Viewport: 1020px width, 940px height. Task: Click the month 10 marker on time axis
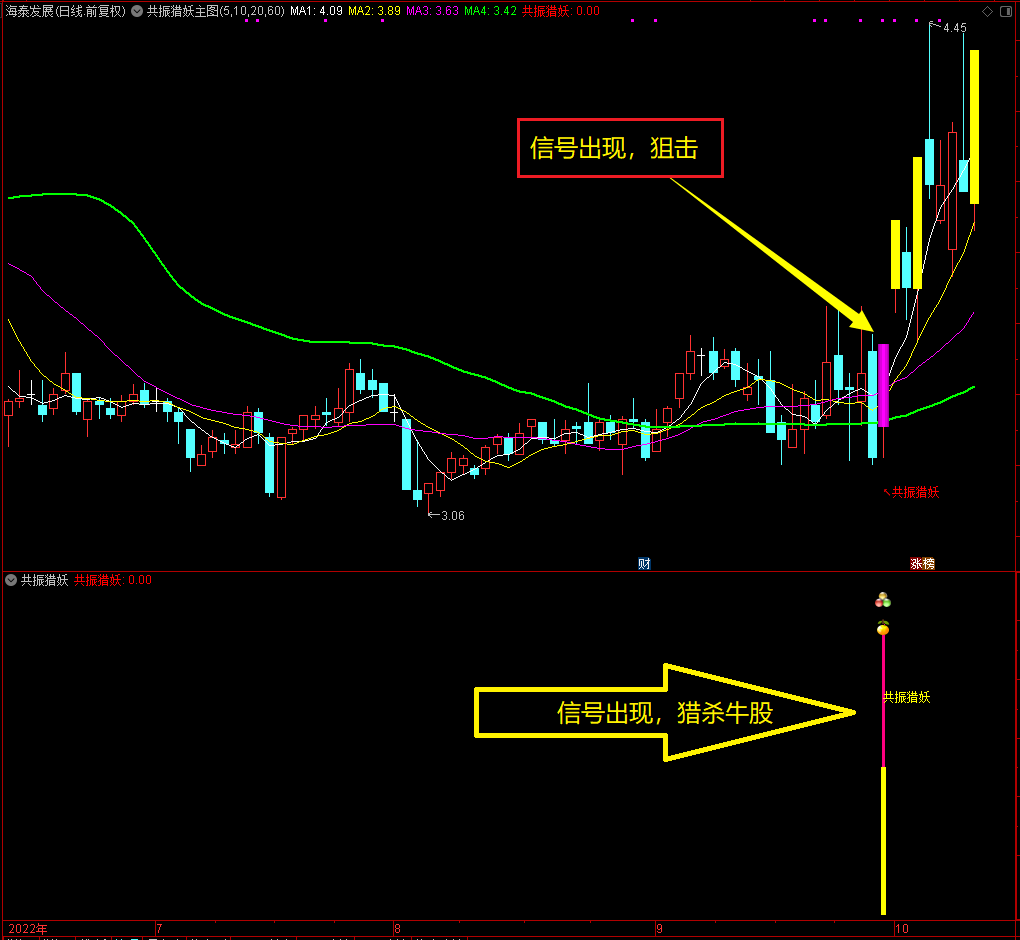[x=902, y=928]
